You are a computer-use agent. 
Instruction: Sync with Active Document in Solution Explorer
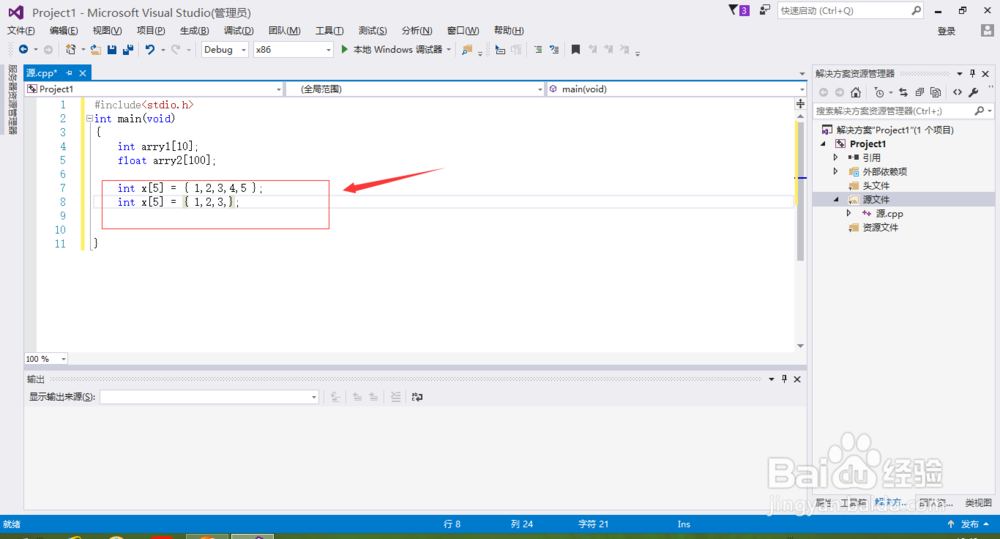[903, 92]
